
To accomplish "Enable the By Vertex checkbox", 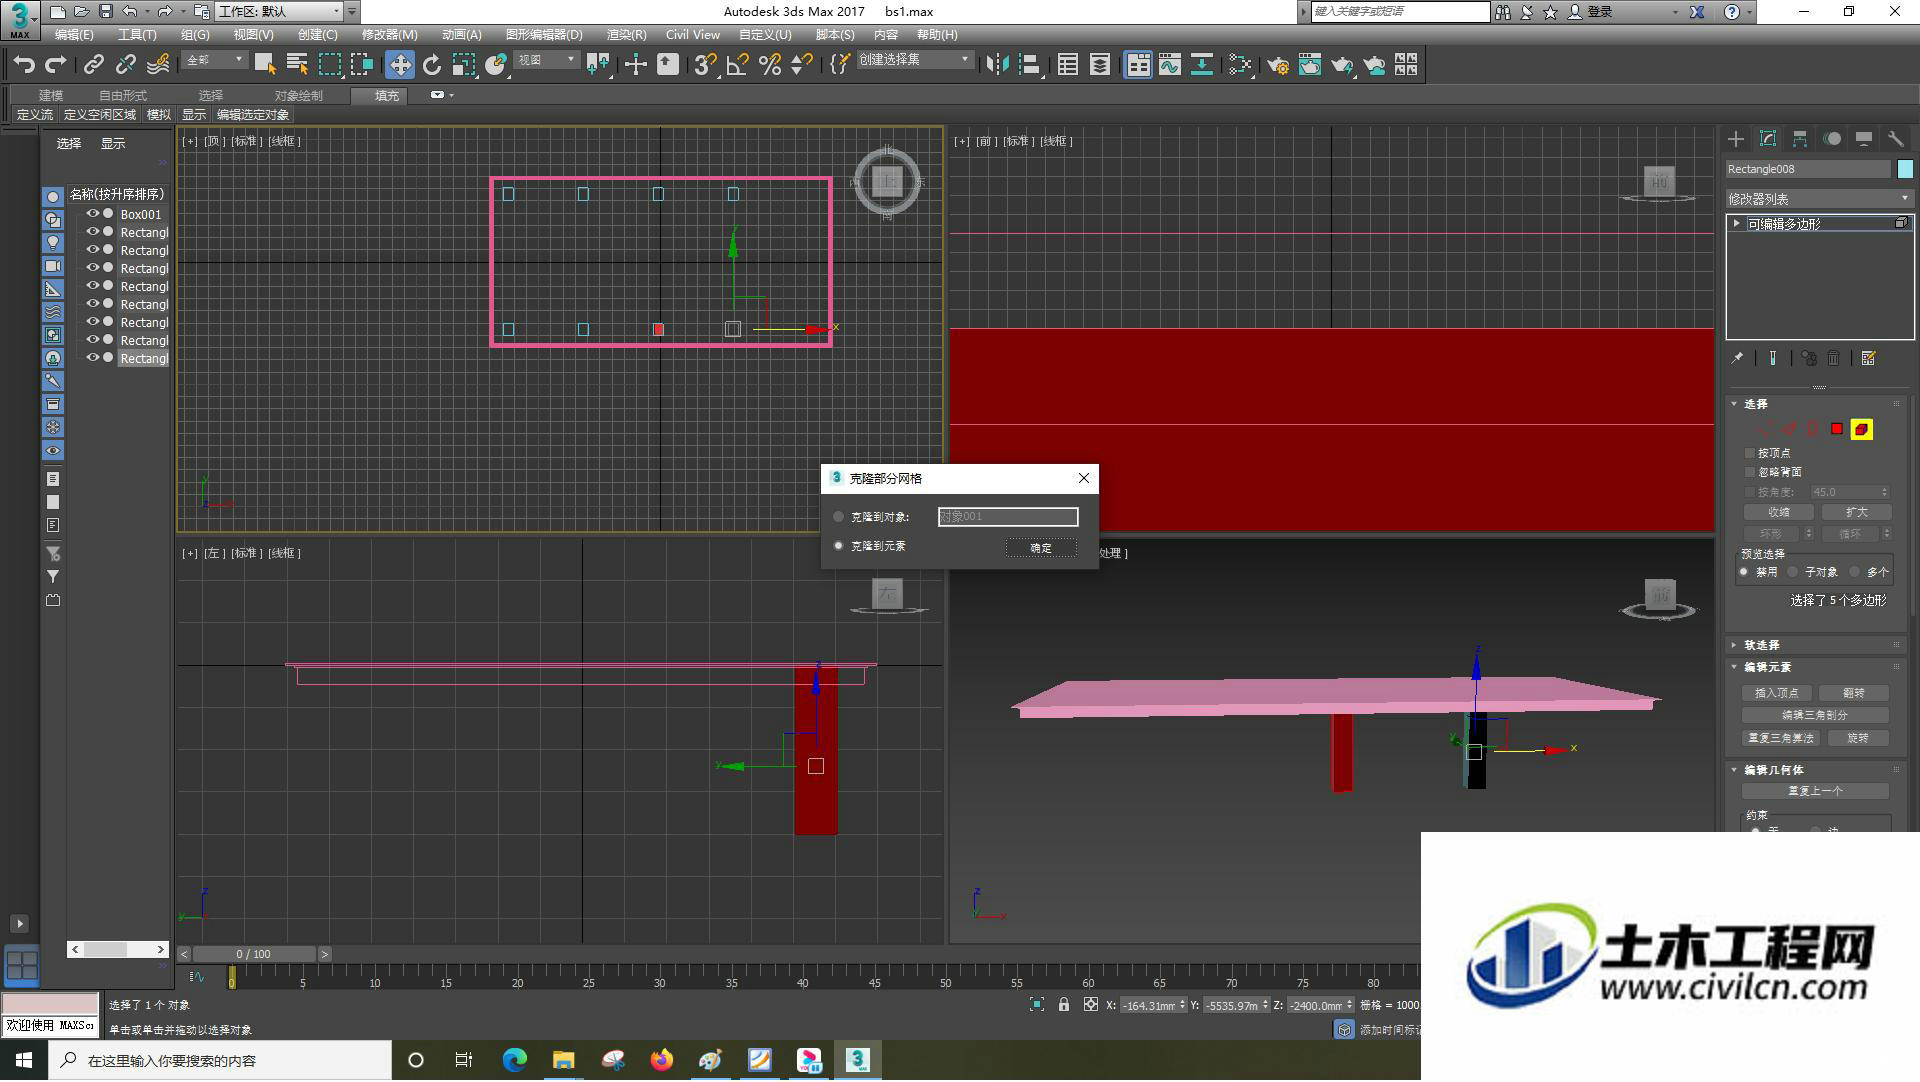I will point(1750,453).
